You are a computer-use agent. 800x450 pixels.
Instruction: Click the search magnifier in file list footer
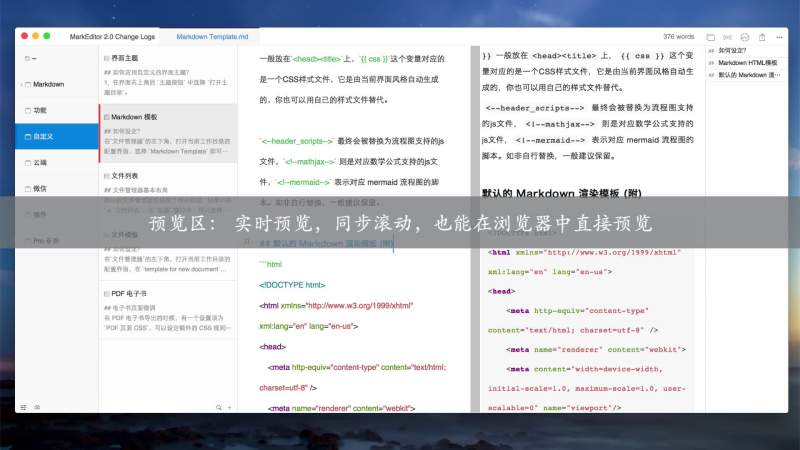[x=218, y=407]
